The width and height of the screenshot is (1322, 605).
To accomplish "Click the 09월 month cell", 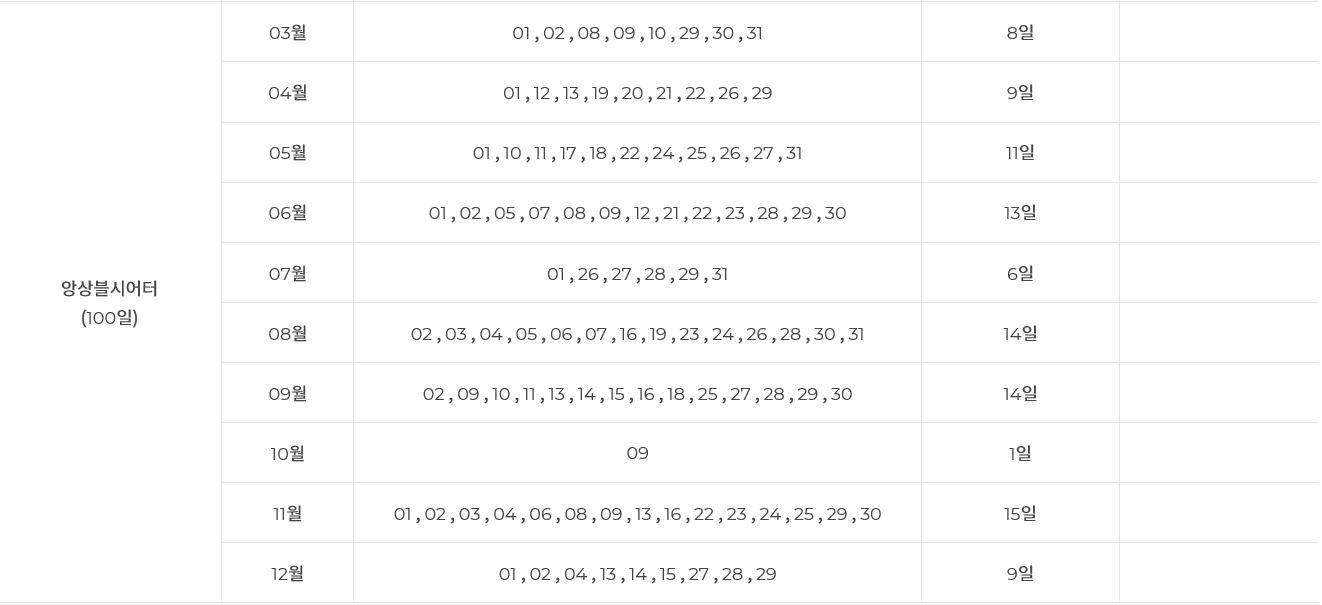I will pyautogui.click(x=287, y=393).
